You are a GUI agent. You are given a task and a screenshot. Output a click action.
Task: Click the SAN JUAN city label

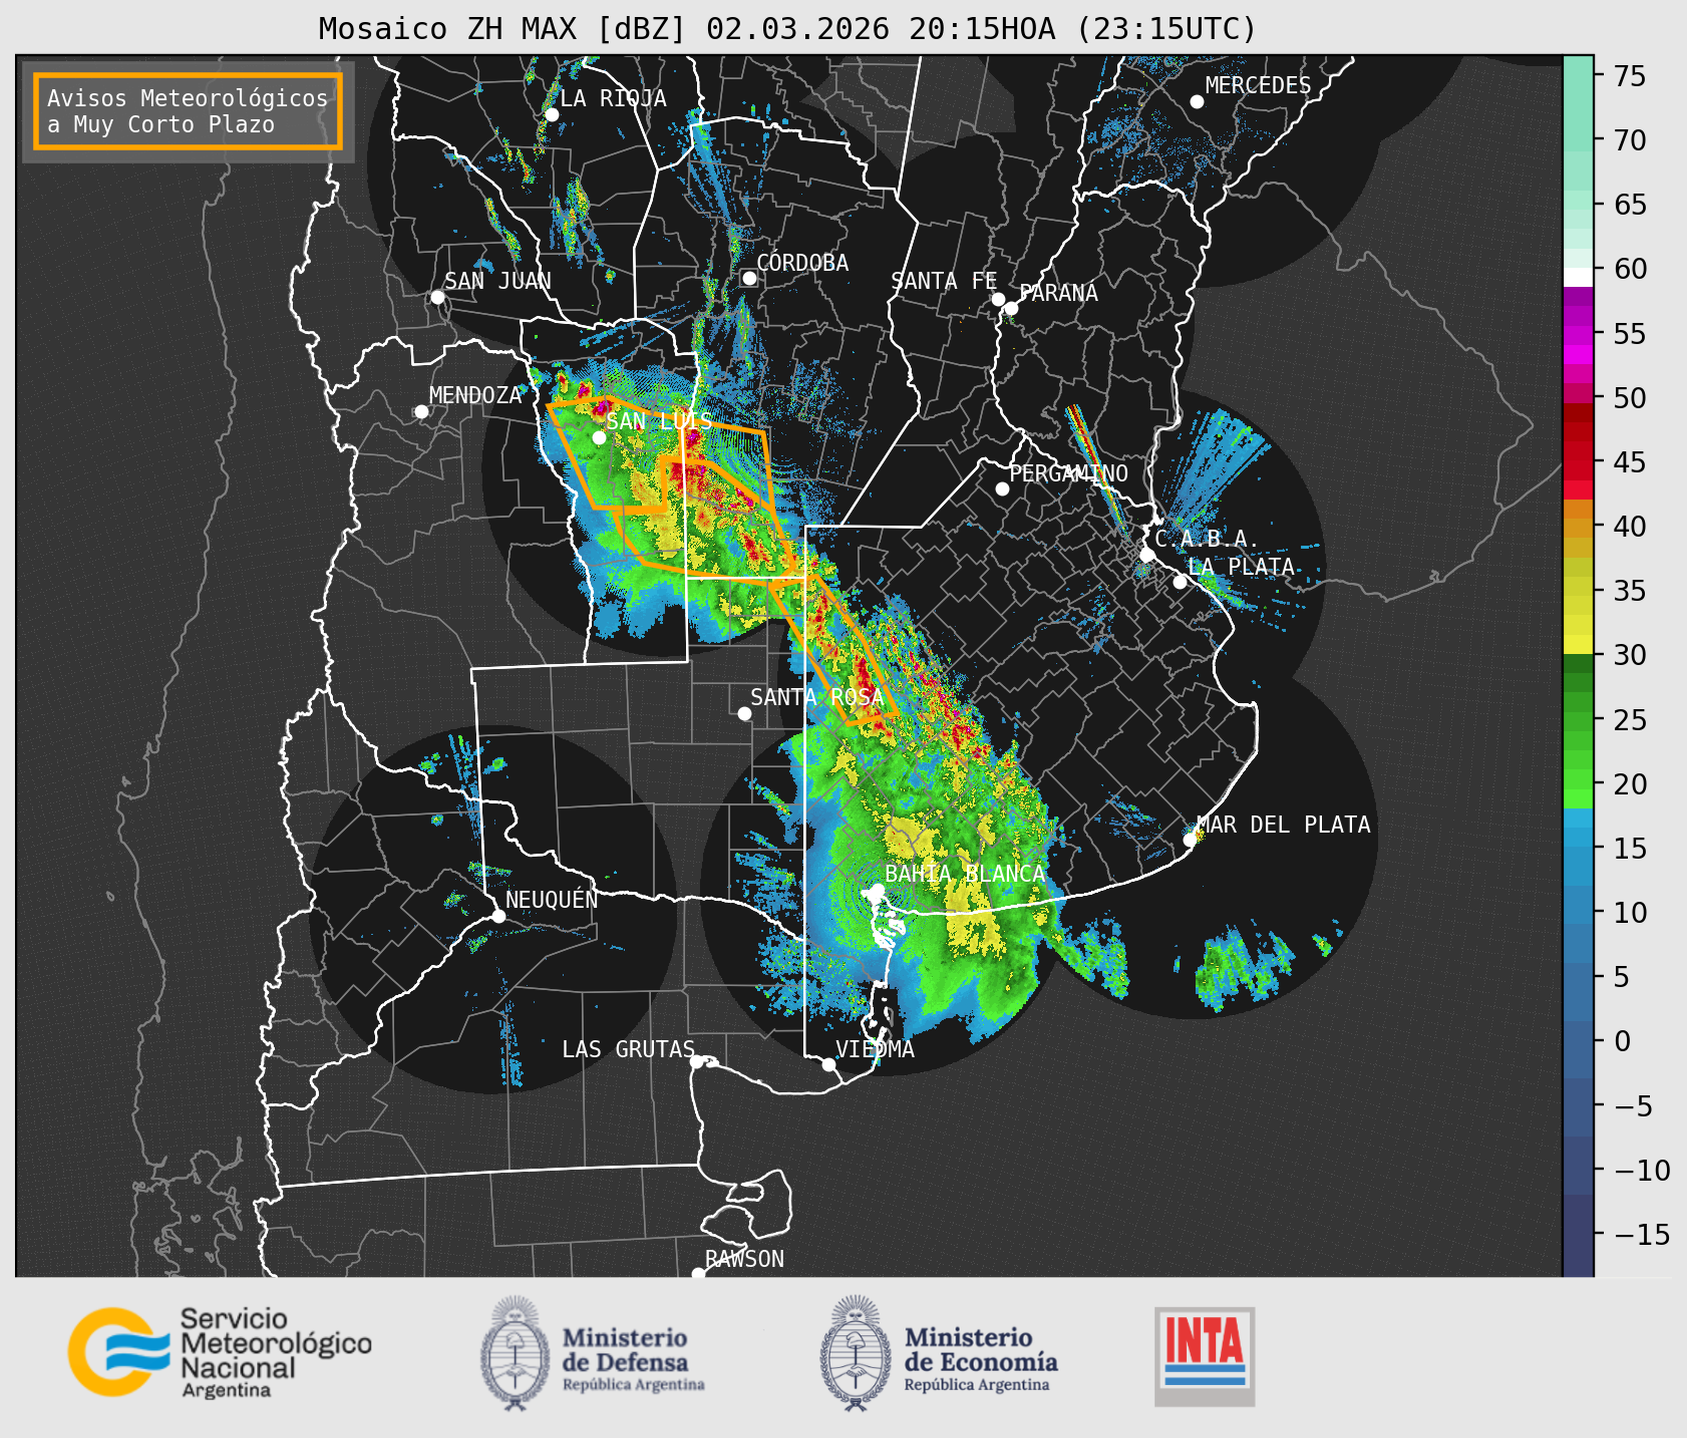(498, 281)
